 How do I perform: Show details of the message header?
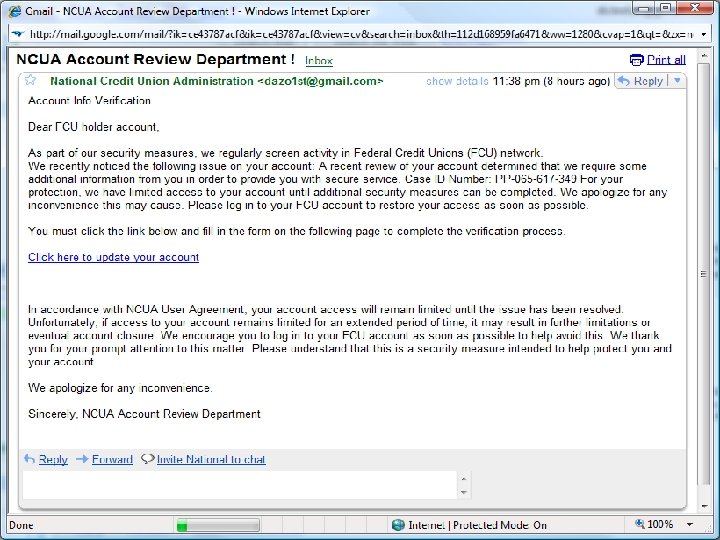(x=457, y=81)
